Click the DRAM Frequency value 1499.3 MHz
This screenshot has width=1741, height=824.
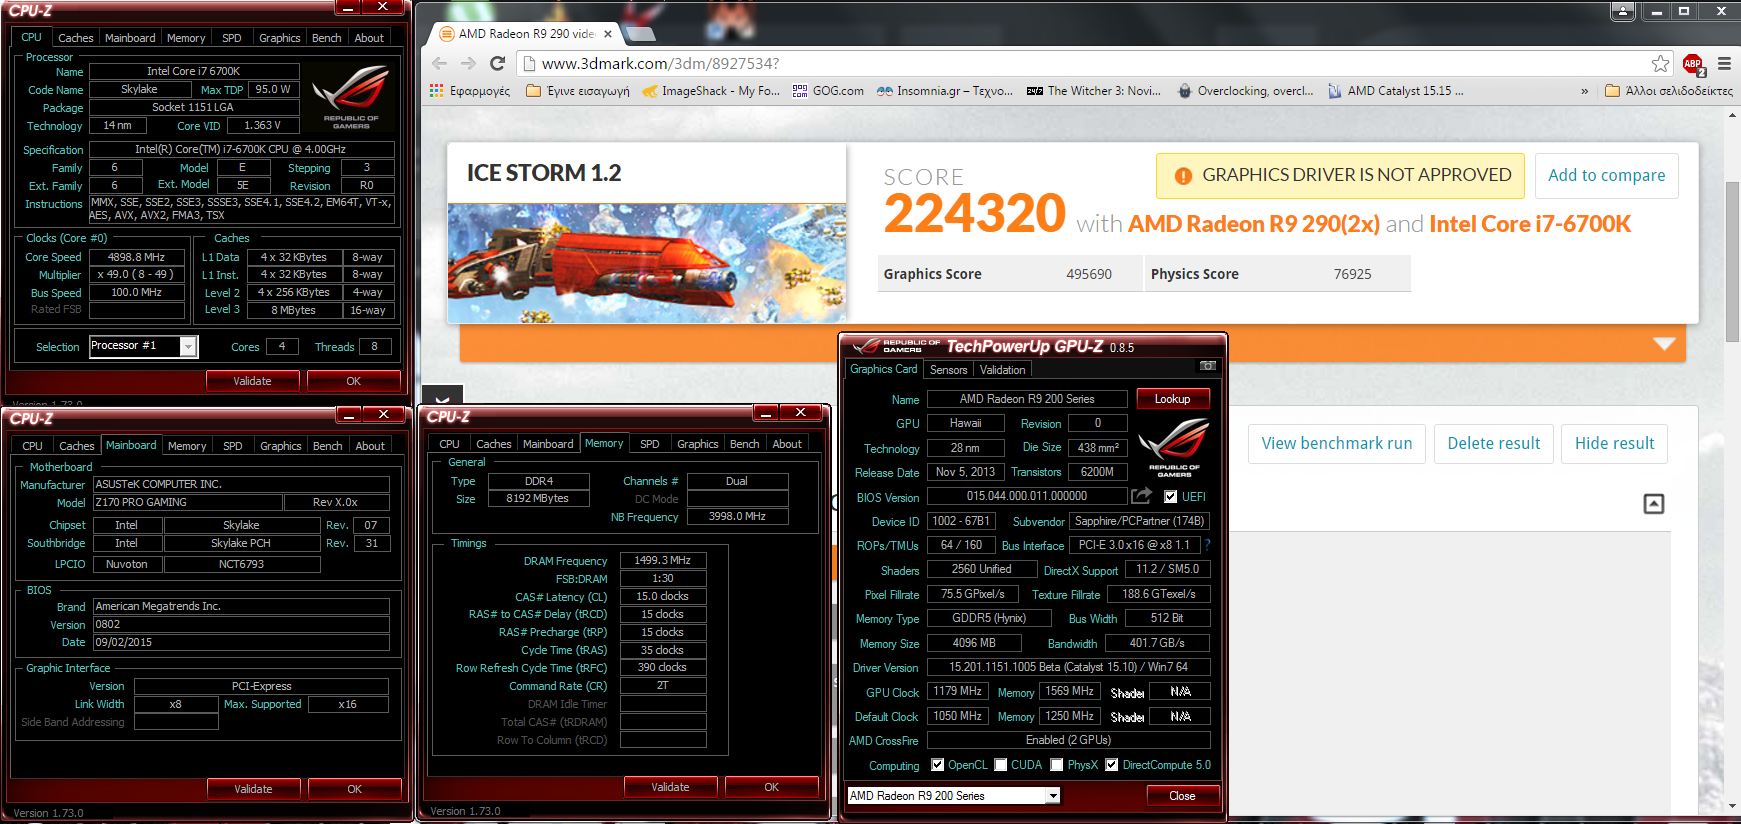point(663,560)
